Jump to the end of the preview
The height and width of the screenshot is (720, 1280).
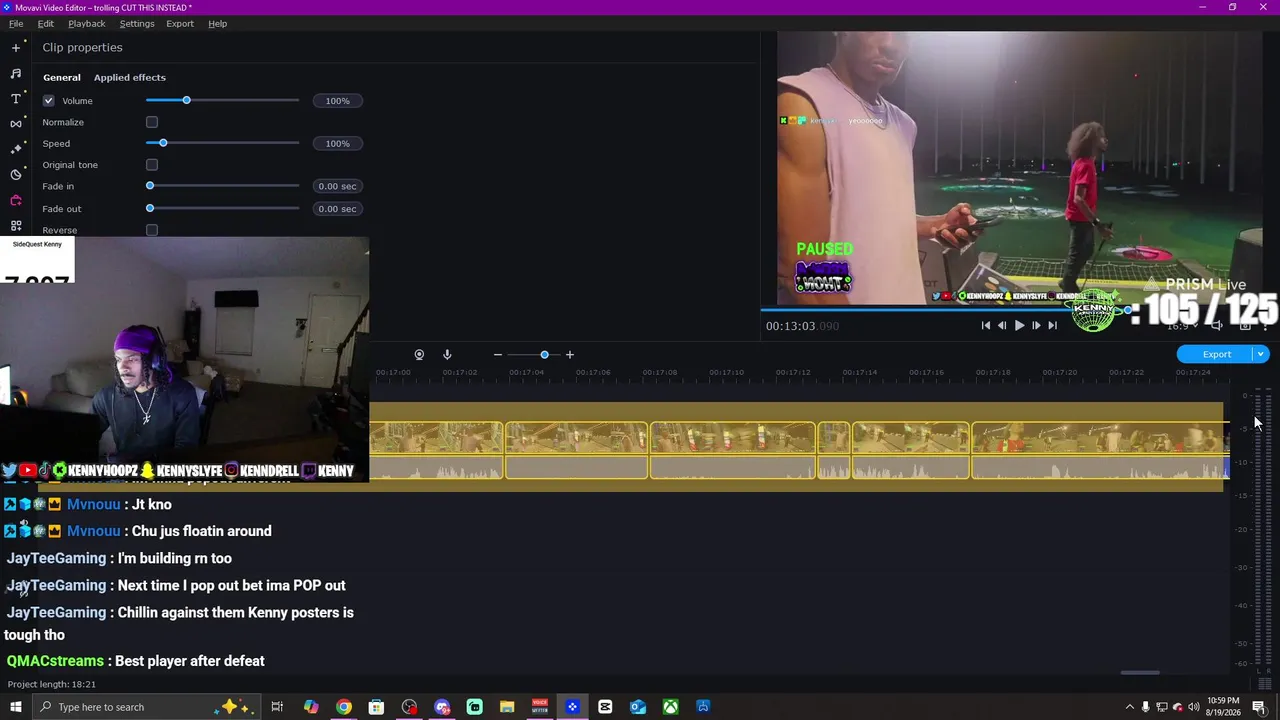coord(1052,325)
